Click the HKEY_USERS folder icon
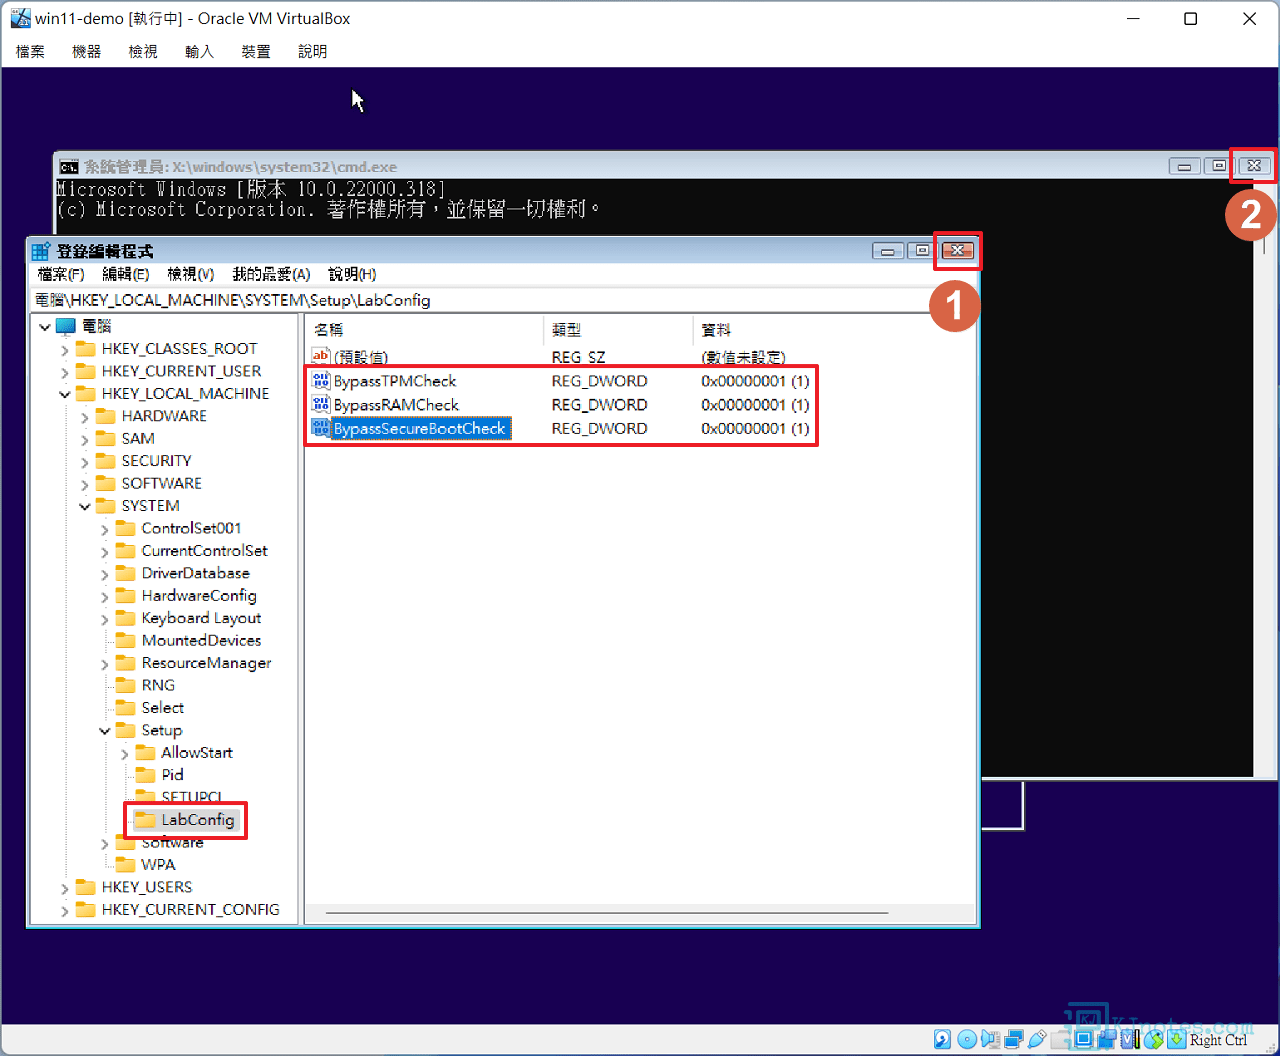The image size is (1280, 1056). [x=86, y=887]
